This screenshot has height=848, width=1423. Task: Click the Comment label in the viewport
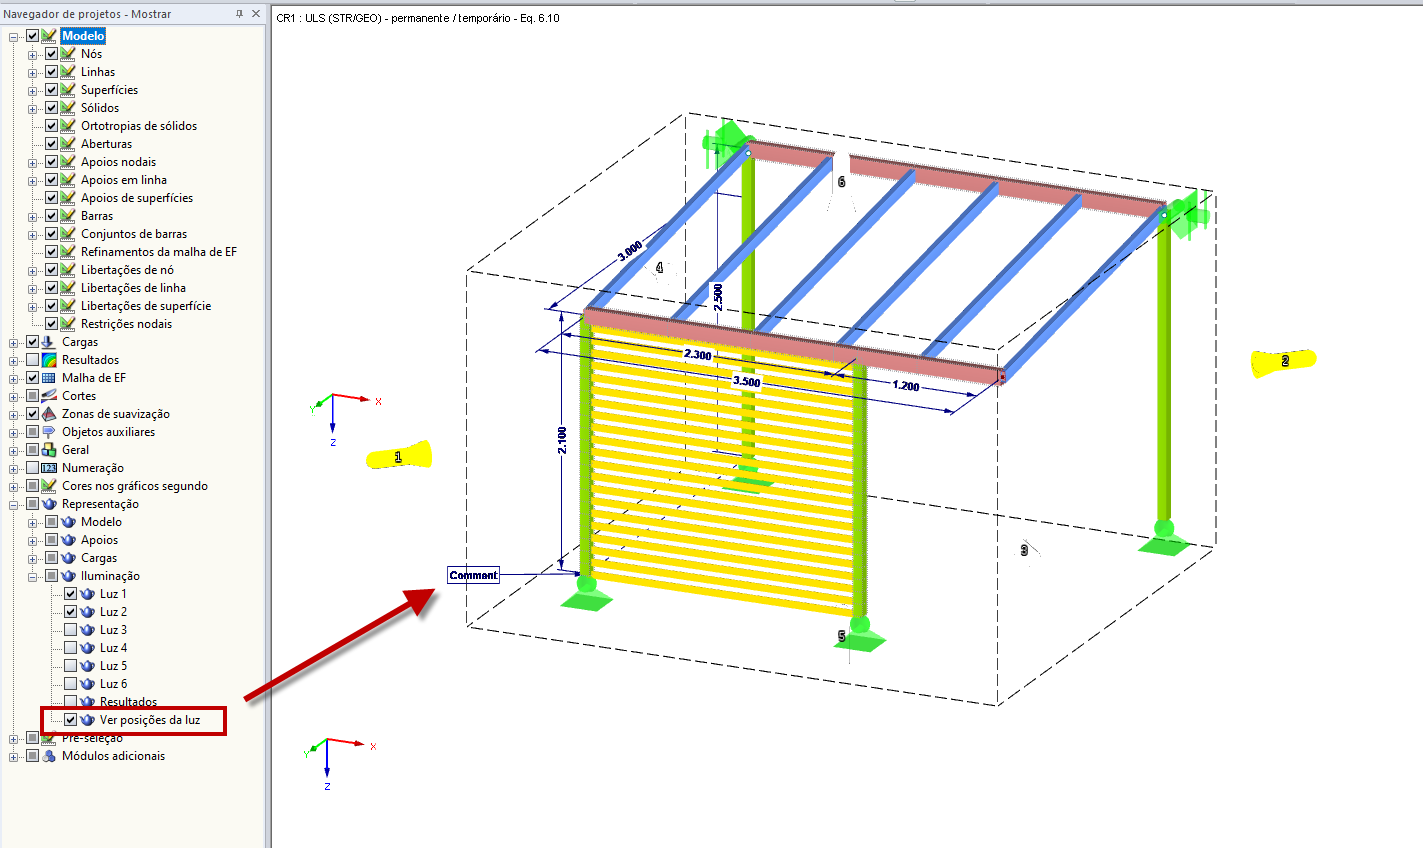point(473,575)
